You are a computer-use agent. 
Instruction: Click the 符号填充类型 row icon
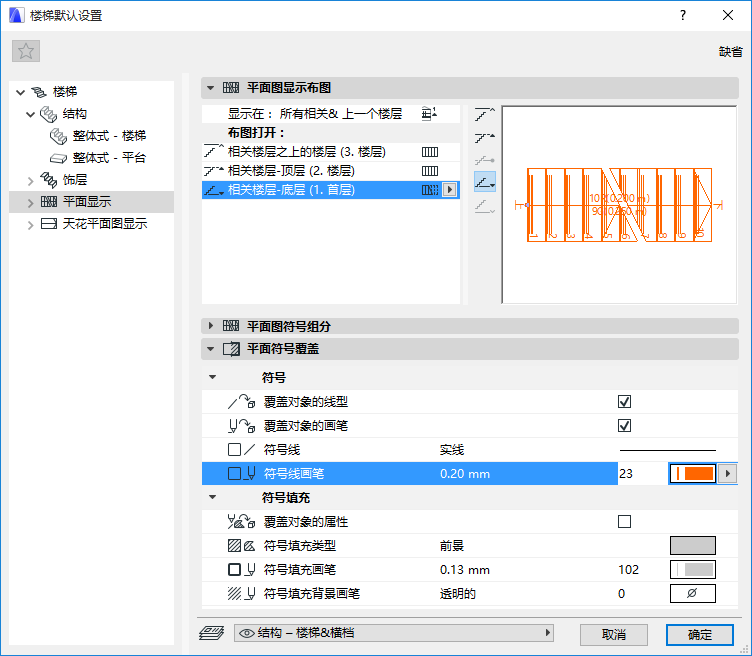pos(241,545)
